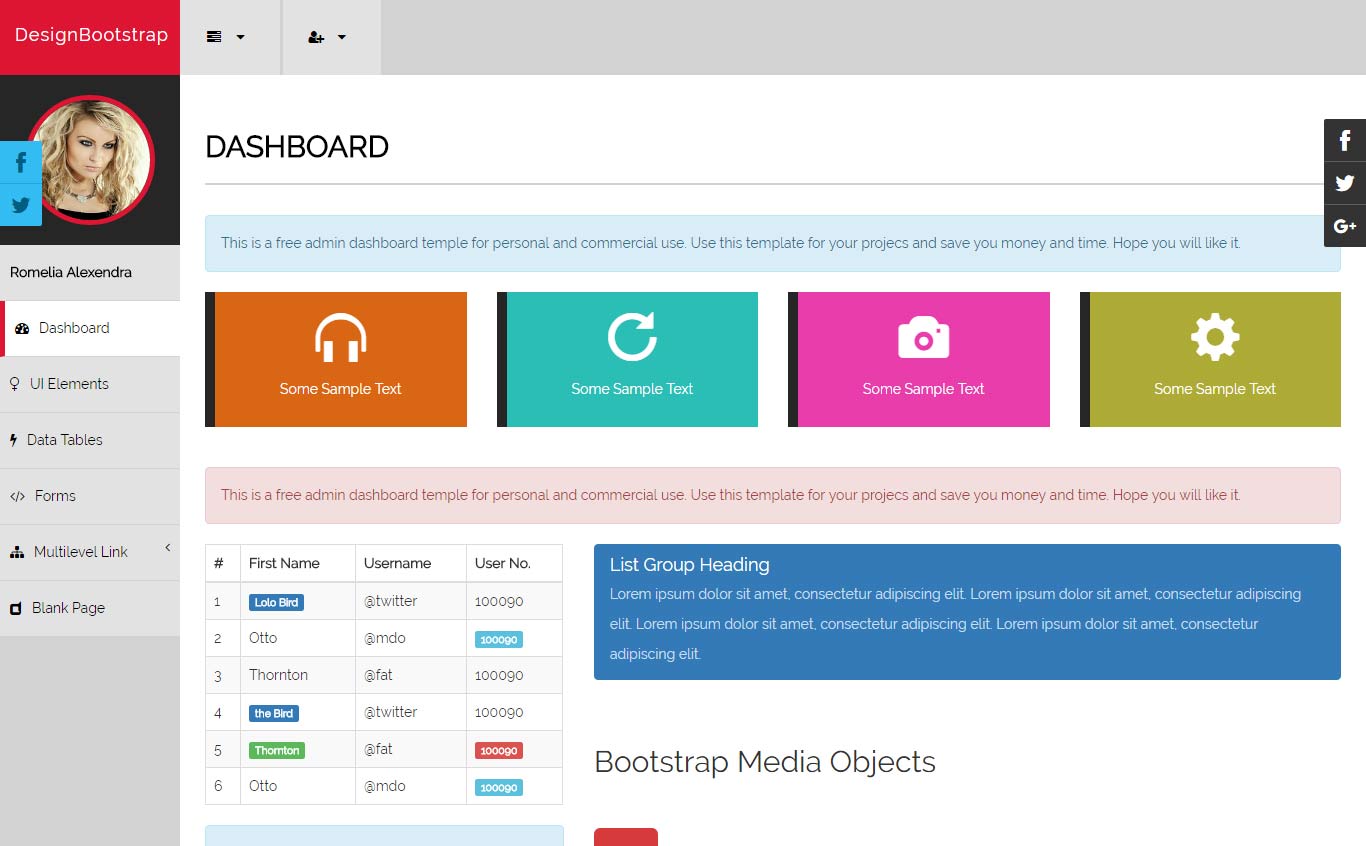Click the pink danger alert banner text

[x=731, y=495]
